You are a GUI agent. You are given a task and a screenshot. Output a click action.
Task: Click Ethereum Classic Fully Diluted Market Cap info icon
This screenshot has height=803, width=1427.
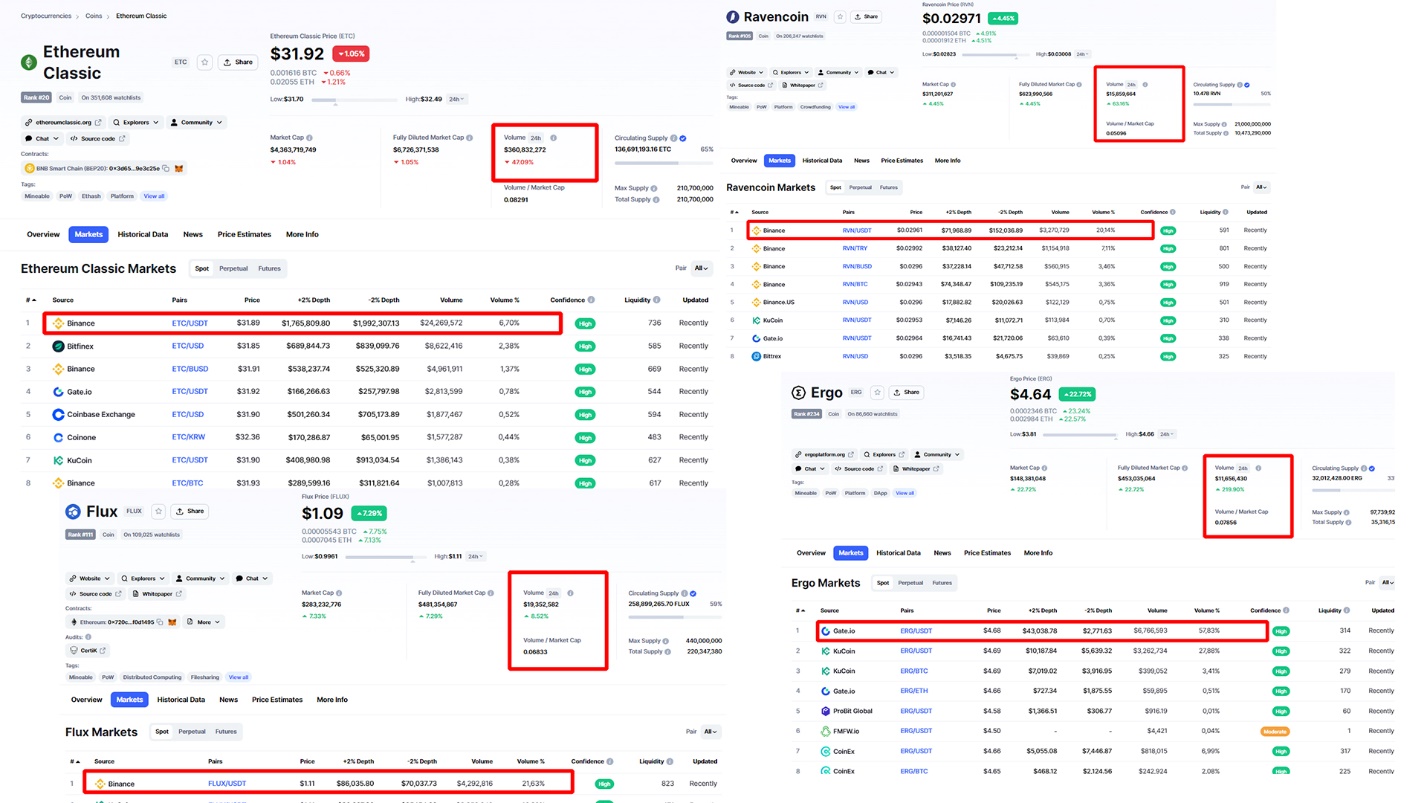(x=470, y=138)
